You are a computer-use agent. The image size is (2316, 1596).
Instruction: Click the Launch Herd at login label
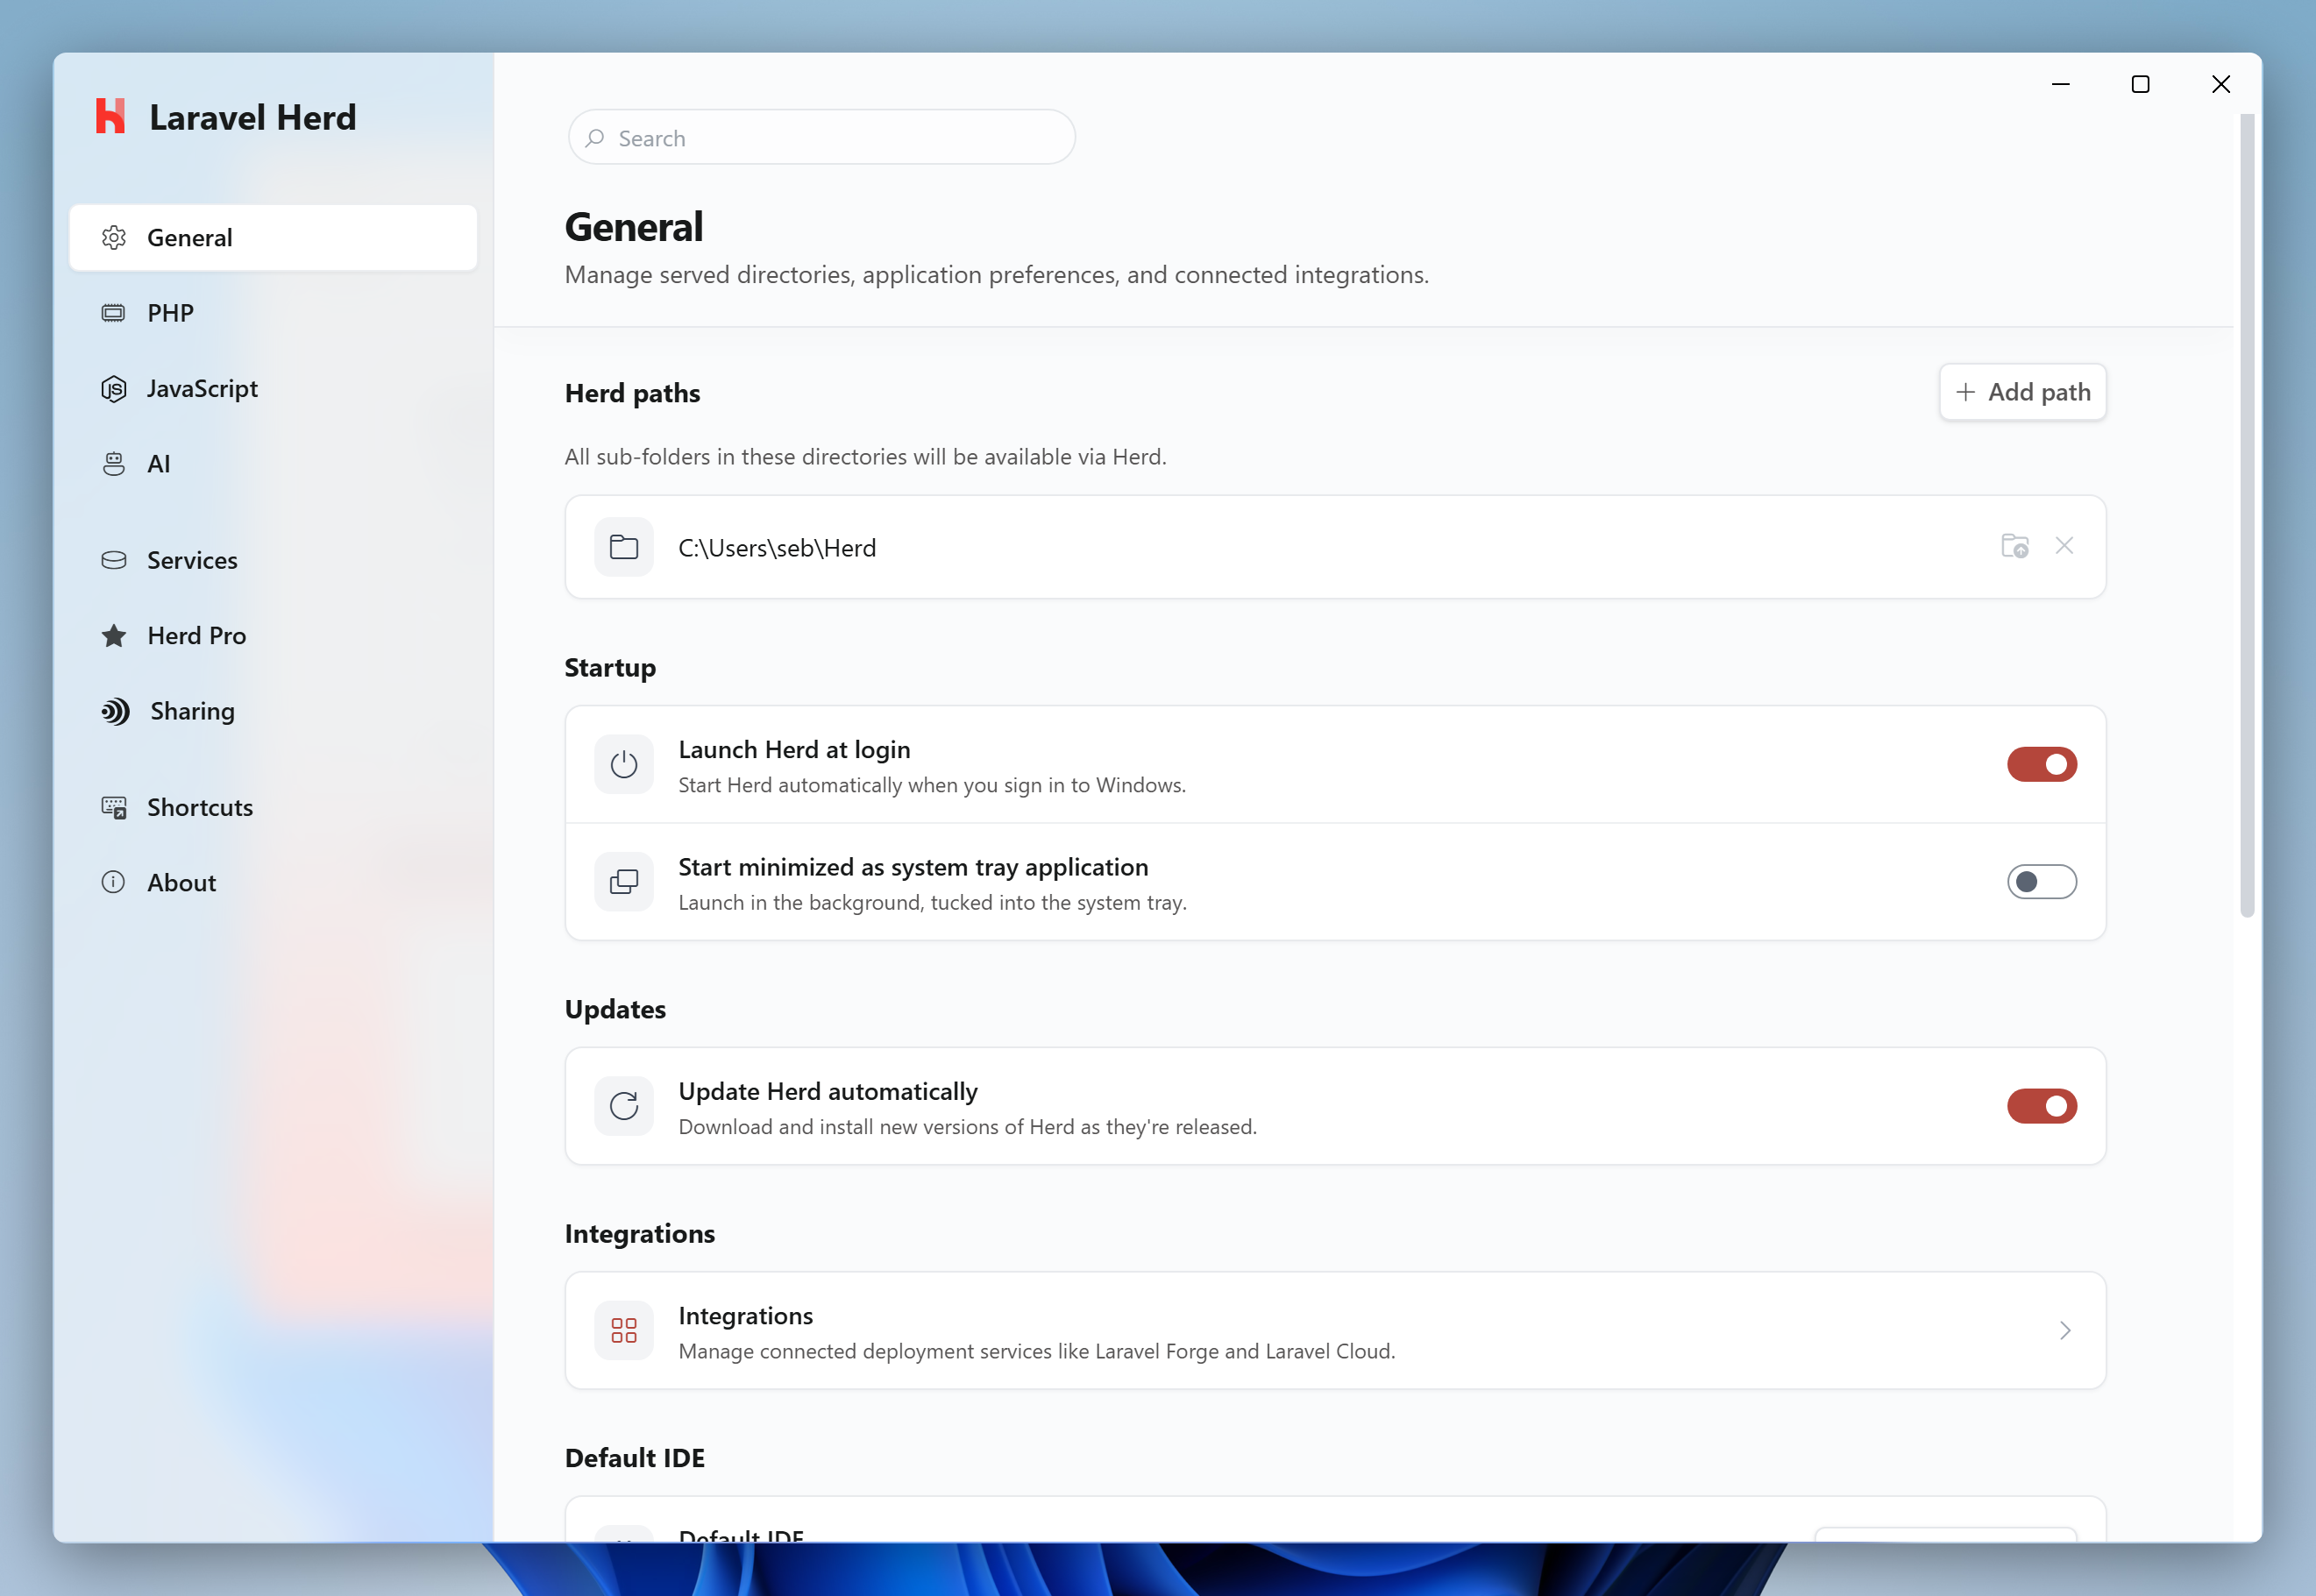coord(794,749)
